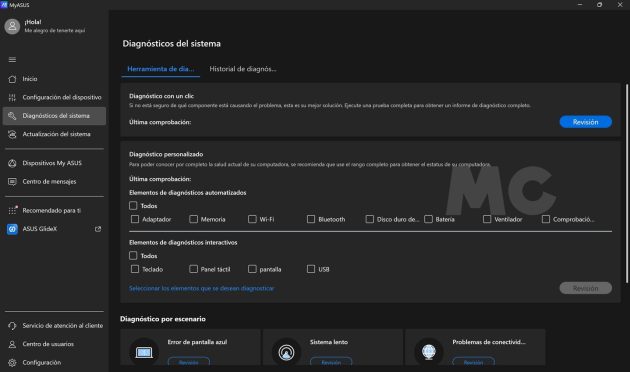The height and width of the screenshot is (372, 630).
Task: Switch to Herramienta de dia... tab
Action: tap(161, 69)
